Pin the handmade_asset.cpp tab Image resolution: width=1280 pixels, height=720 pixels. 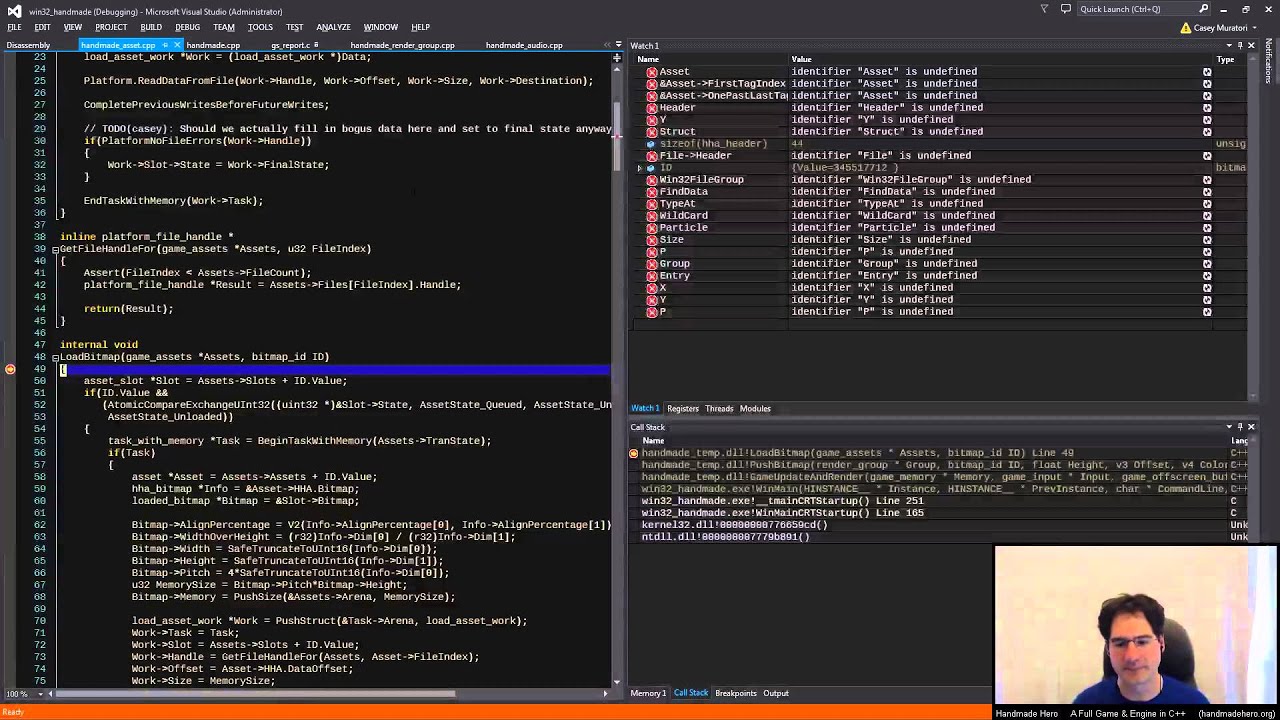165,45
